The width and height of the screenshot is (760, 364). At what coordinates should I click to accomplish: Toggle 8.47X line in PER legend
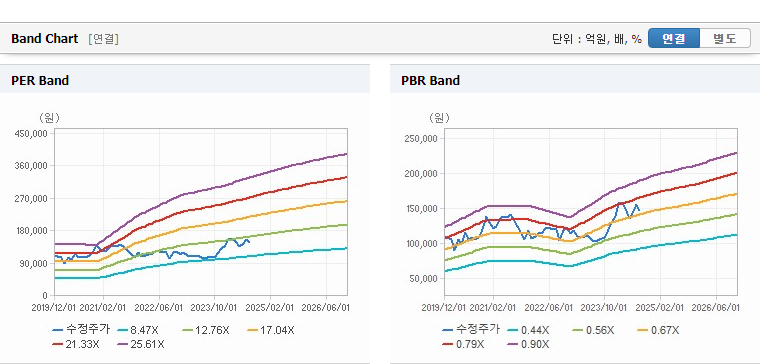tap(138, 331)
